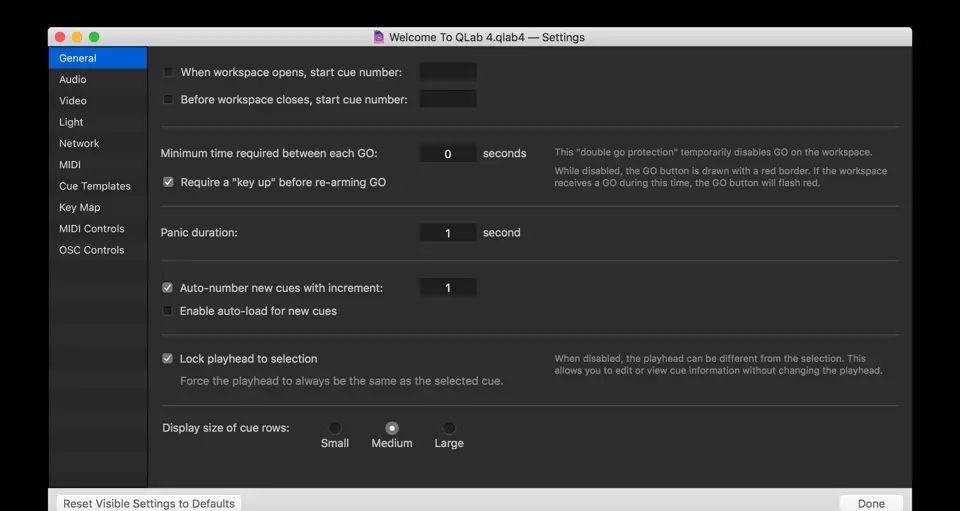The image size is (960, 511).
Task: Click the Done button
Action: coord(871,504)
